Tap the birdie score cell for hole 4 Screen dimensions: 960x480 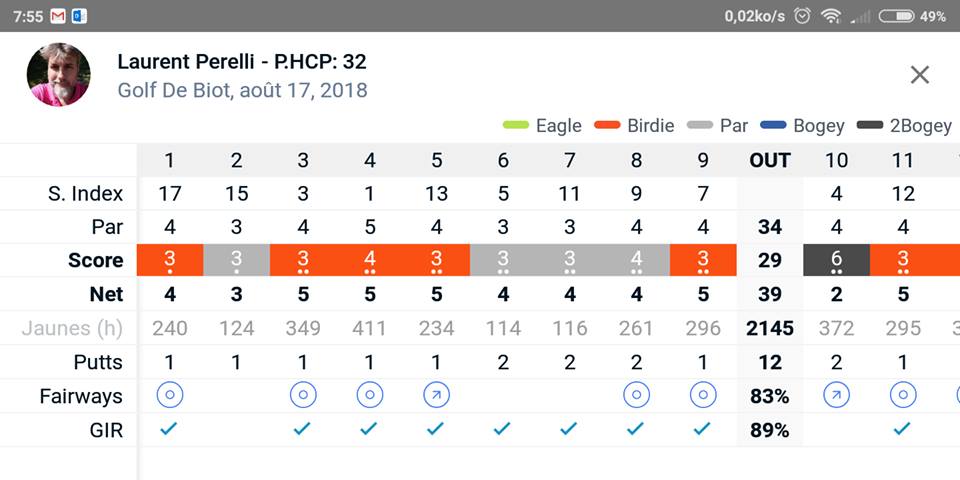point(370,260)
